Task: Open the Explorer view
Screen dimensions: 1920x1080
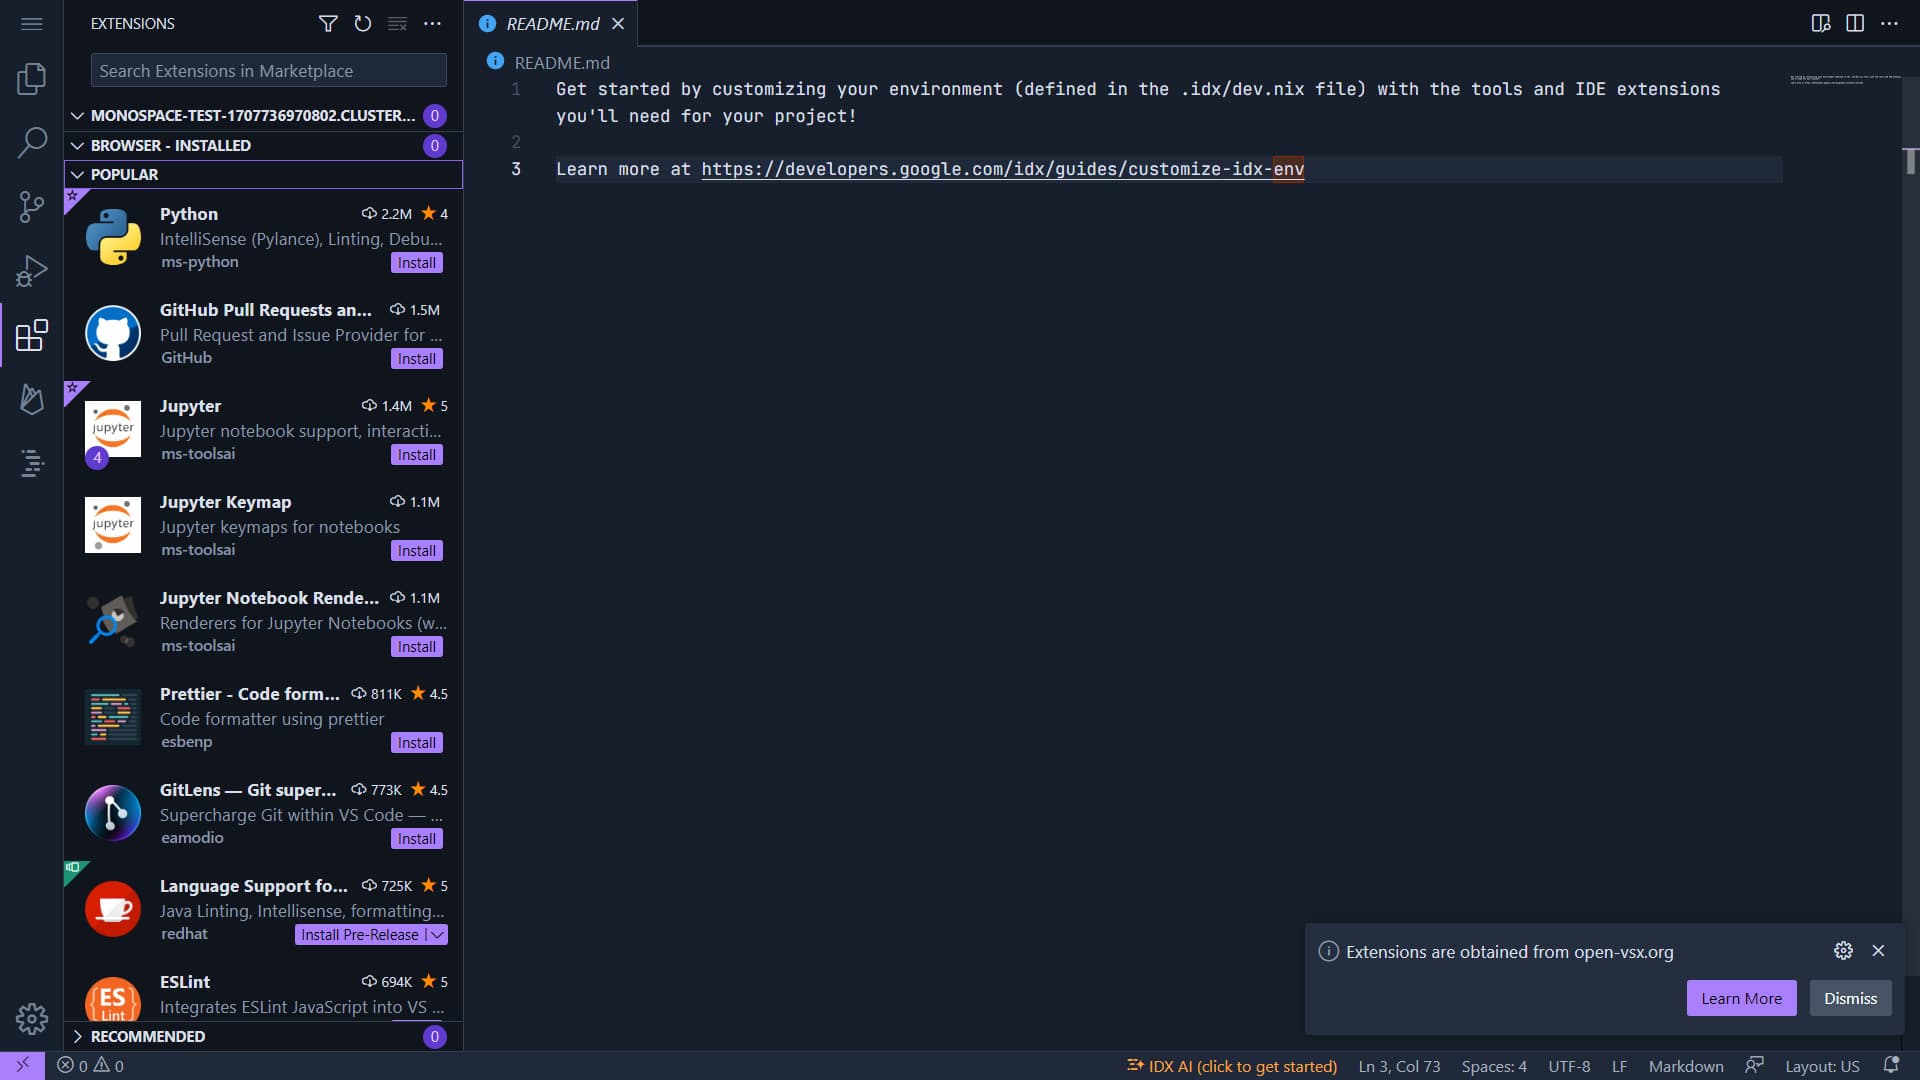Action: pos(32,79)
